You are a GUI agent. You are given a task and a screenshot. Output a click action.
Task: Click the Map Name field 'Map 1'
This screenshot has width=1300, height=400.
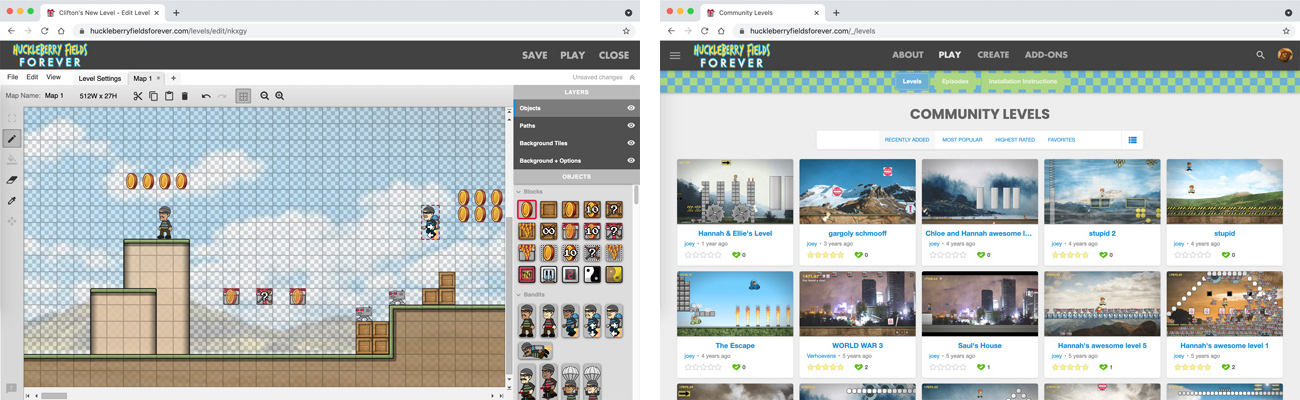point(54,96)
